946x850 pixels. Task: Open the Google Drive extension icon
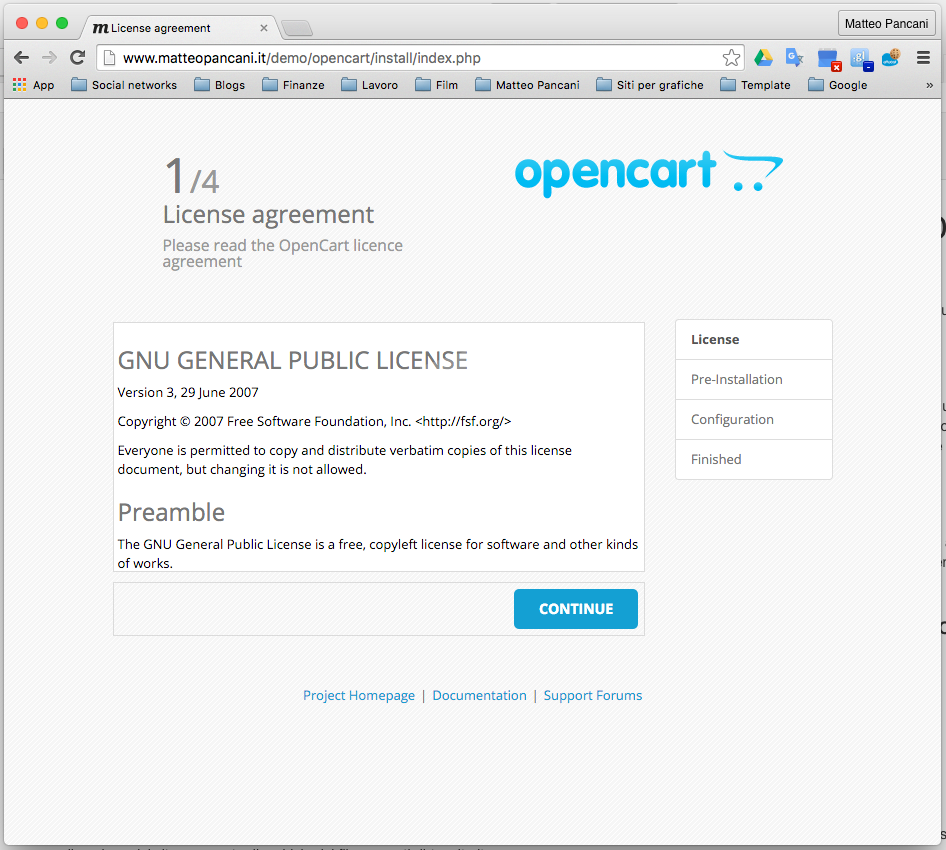pyautogui.click(x=763, y=58)
